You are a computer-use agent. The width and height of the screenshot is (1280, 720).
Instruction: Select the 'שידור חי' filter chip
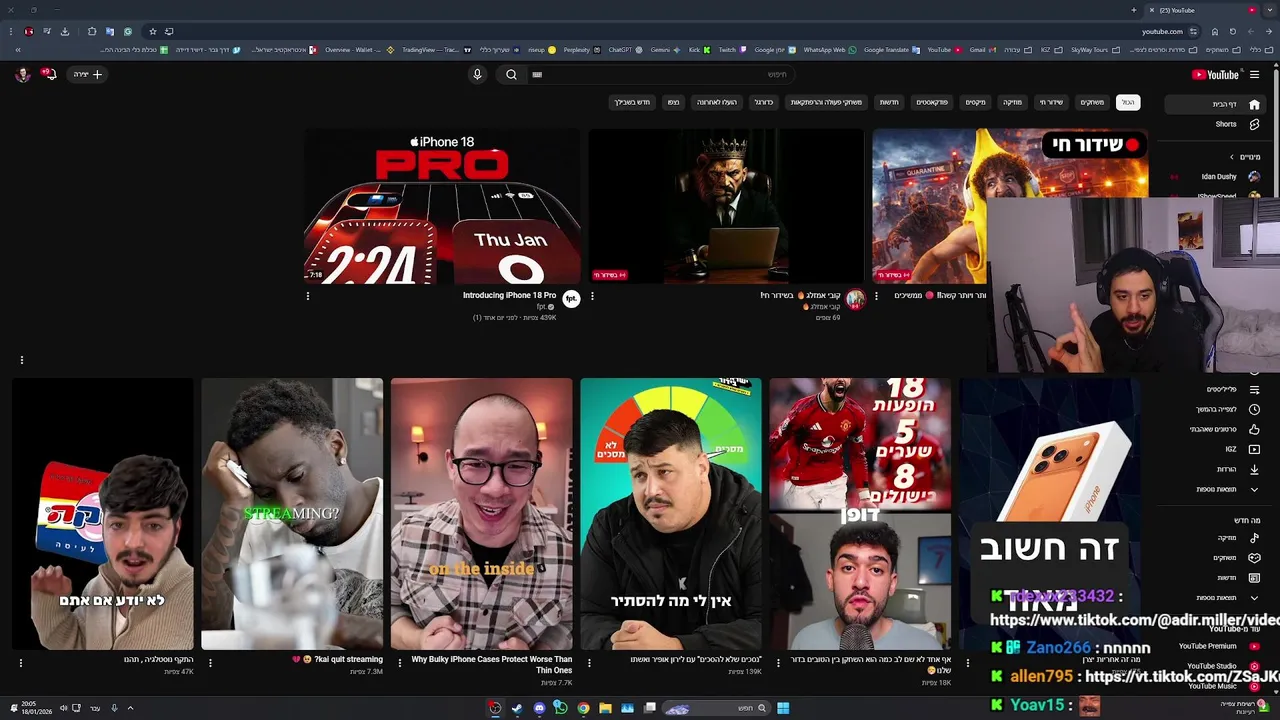(x=1051, y=102)
